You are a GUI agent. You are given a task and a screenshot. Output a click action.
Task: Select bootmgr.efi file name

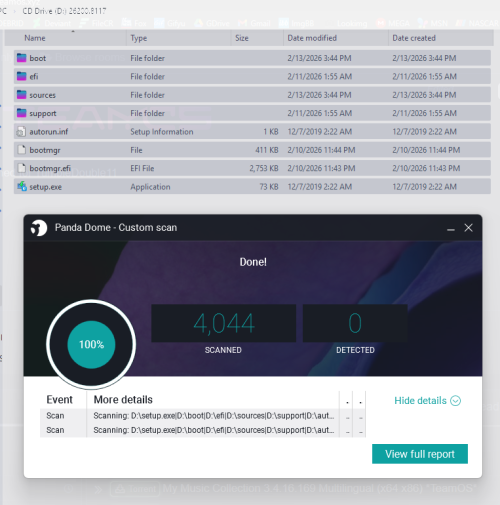tap(50, 168)
